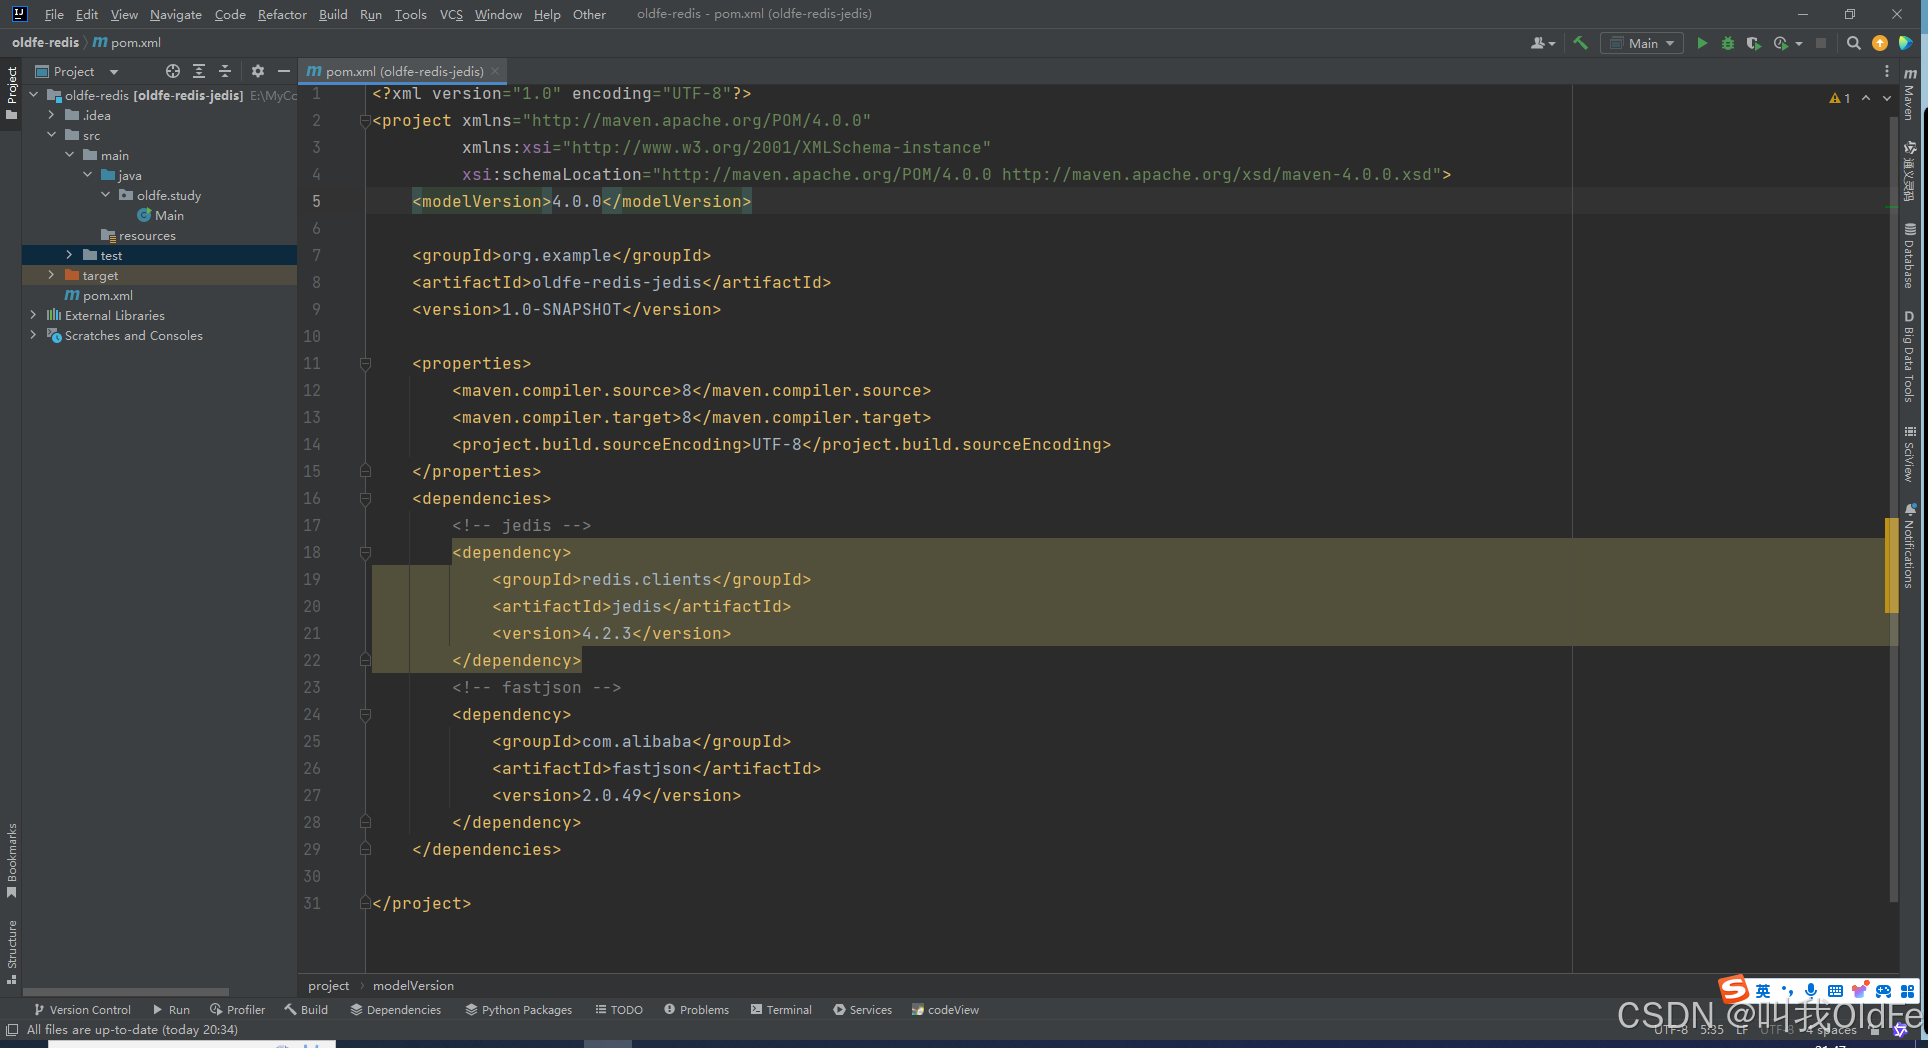Expand the .idea folder

[x=52, y=115]
